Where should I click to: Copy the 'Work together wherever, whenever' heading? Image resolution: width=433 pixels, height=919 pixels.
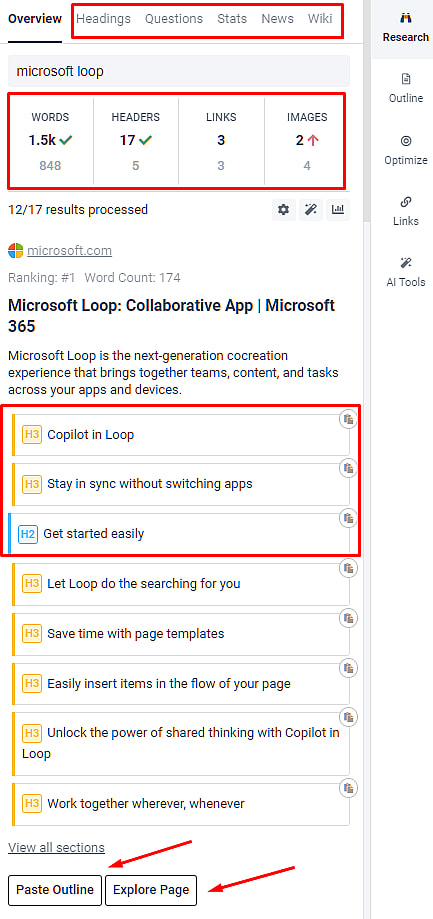coord(348,787)
